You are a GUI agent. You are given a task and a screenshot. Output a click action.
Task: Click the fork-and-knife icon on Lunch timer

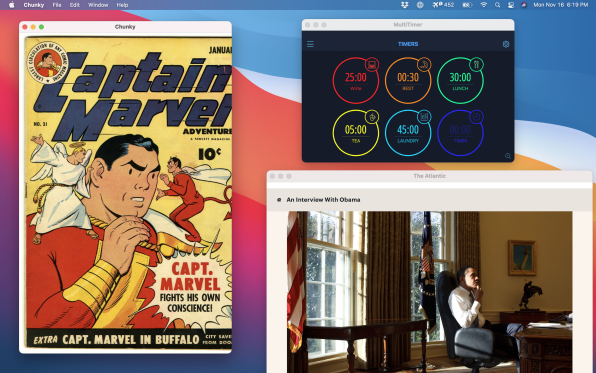click(x=476, y=65)
